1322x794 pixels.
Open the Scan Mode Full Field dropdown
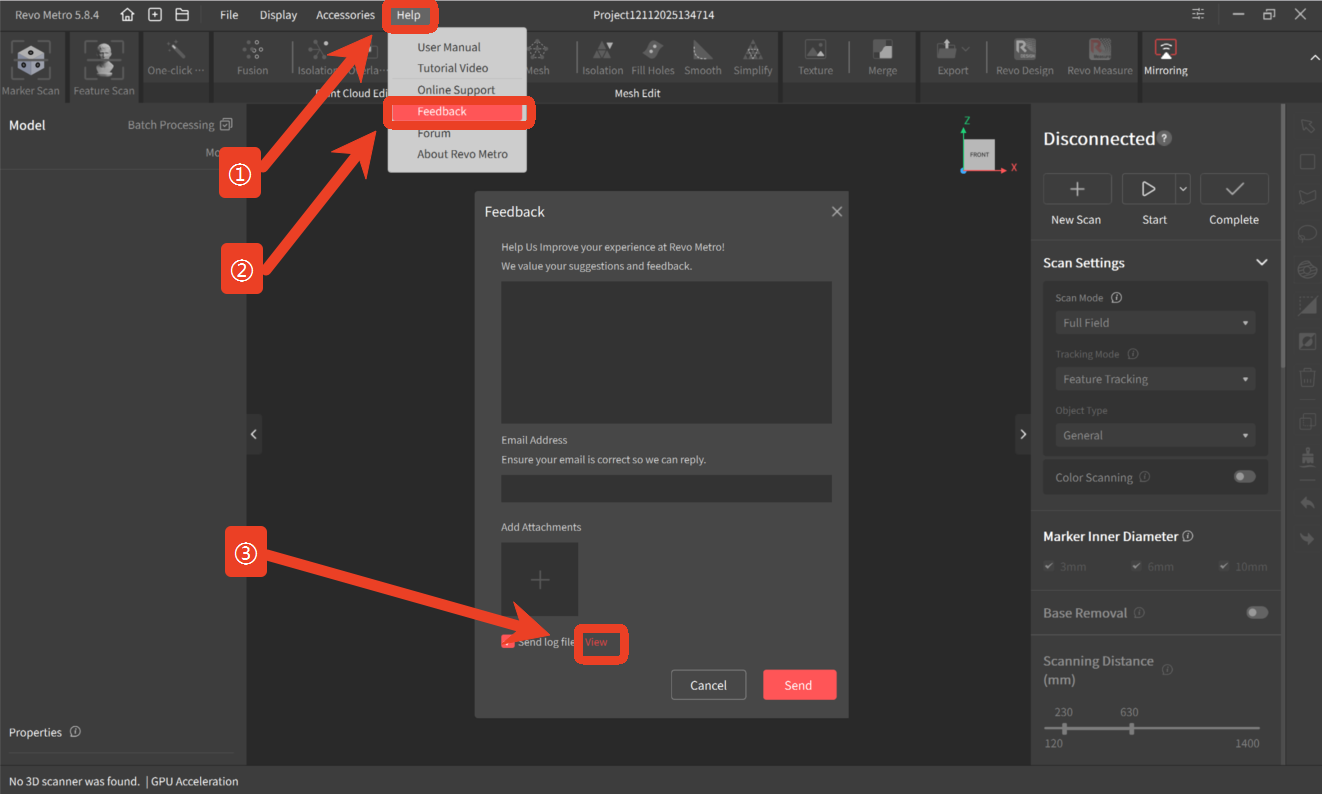[1155, 323]
